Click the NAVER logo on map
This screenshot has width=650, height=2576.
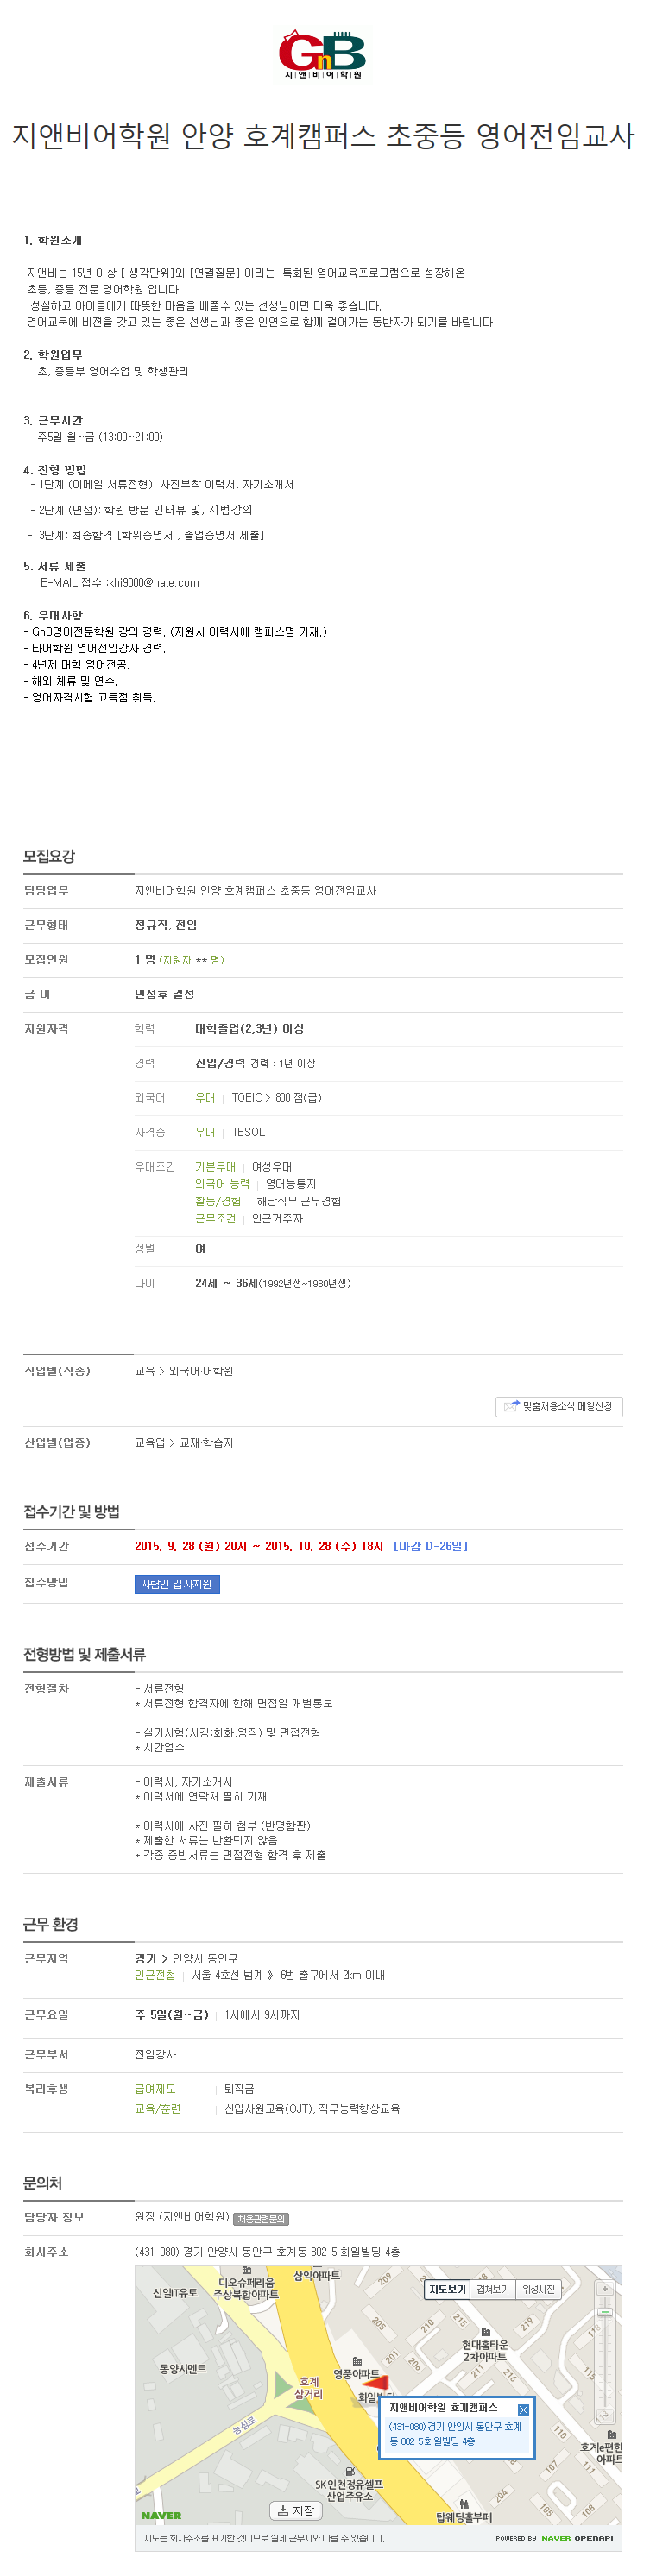[161, 2515]
